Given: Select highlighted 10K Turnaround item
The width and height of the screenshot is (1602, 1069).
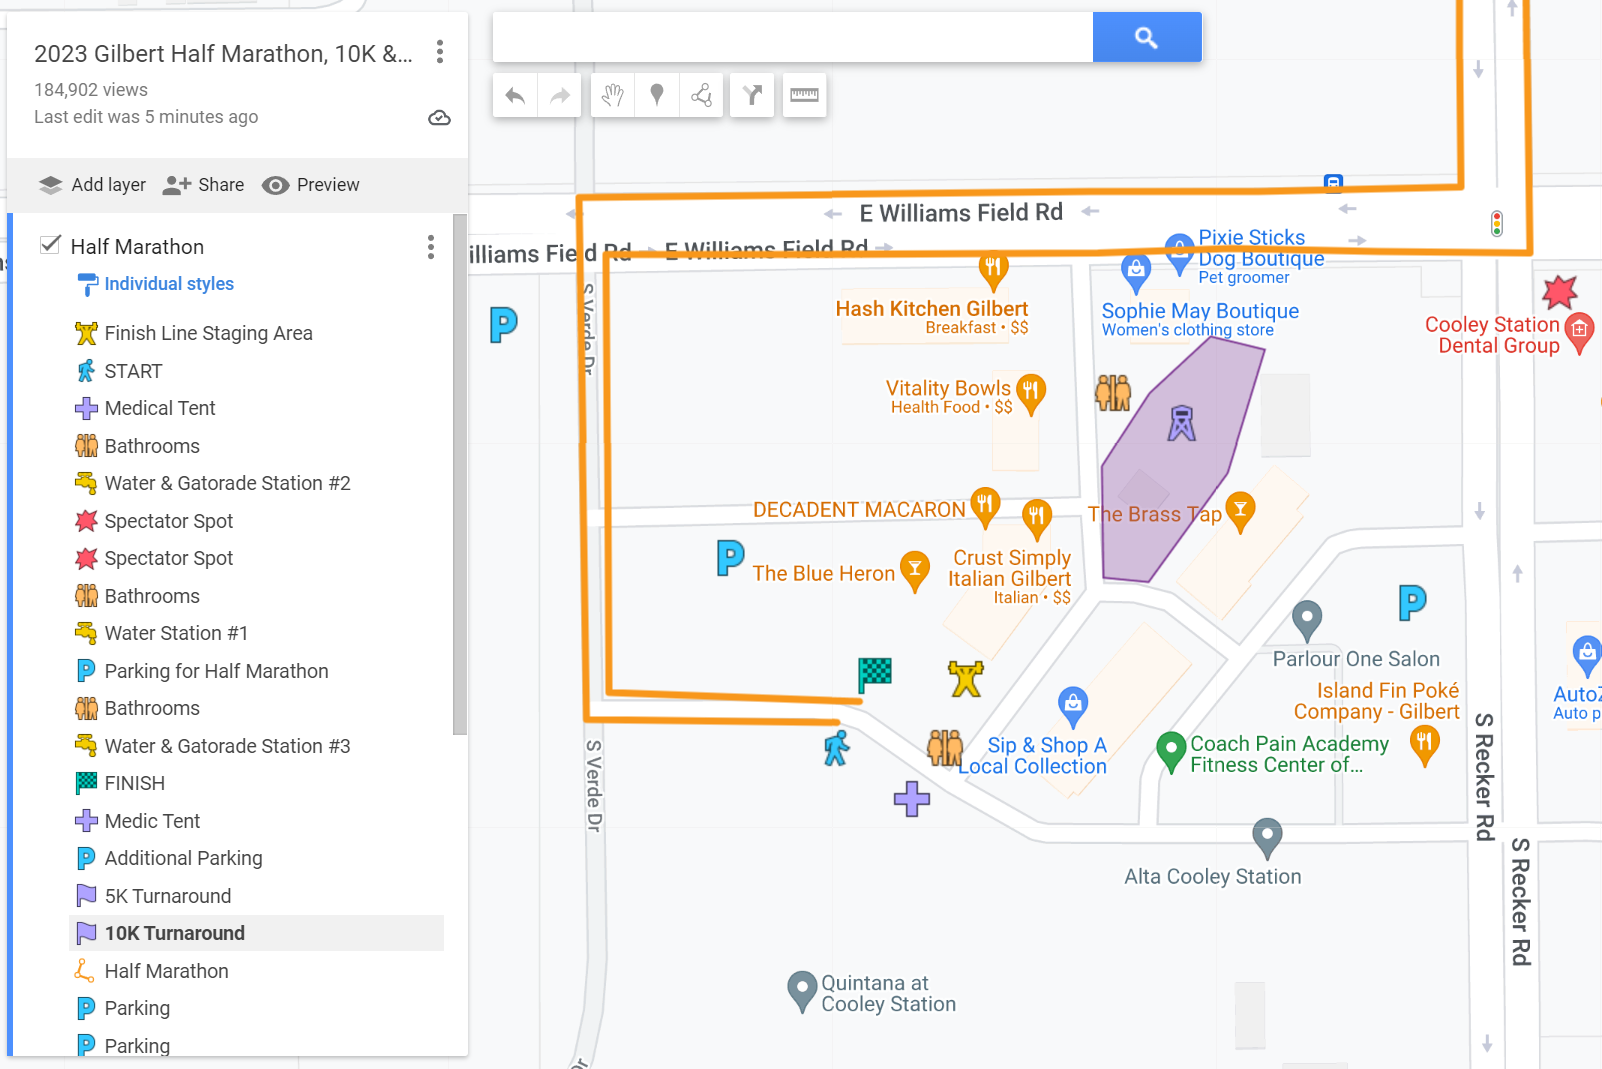Looking at the screenshot, I should click(x=256, y=933).
